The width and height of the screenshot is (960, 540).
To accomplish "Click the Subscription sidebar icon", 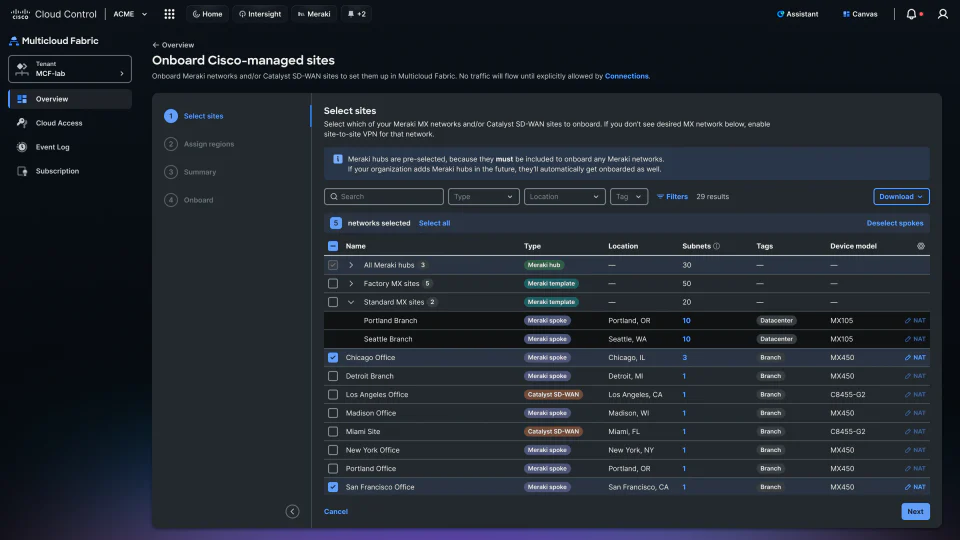I will [x=22, y=171].
